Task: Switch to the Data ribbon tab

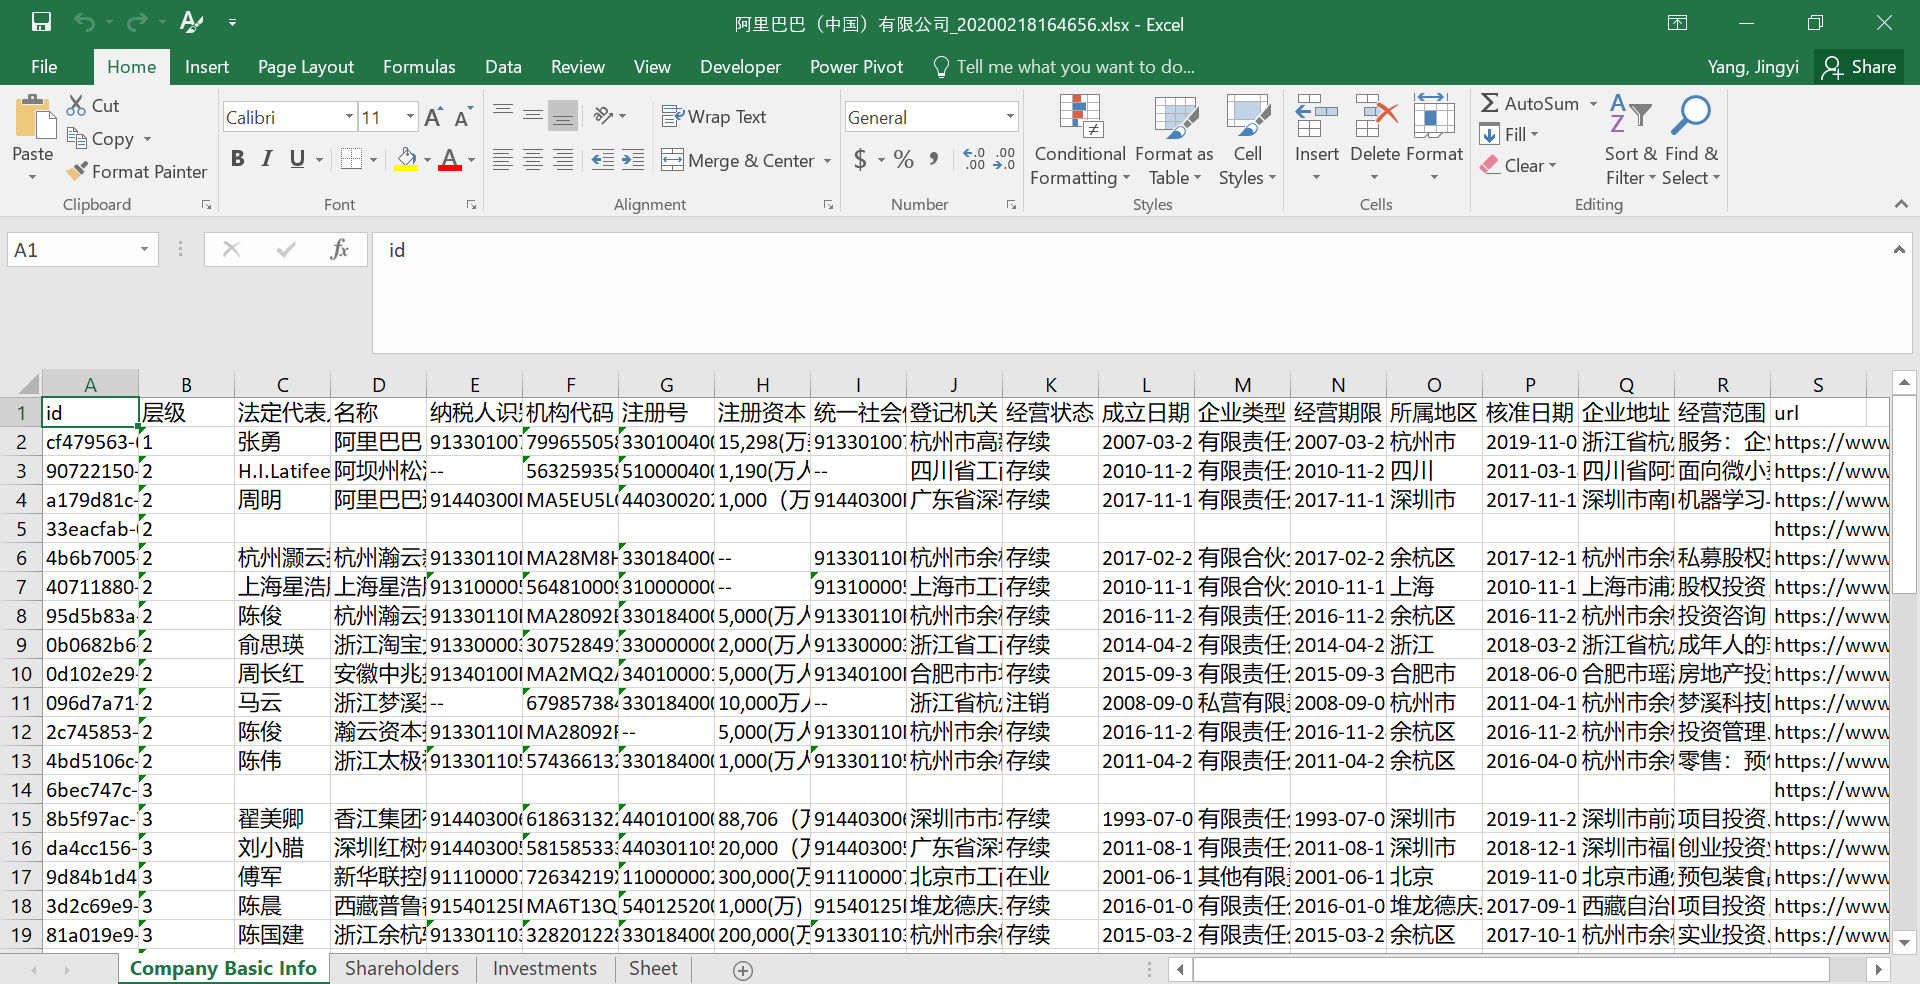Action: 503,67
